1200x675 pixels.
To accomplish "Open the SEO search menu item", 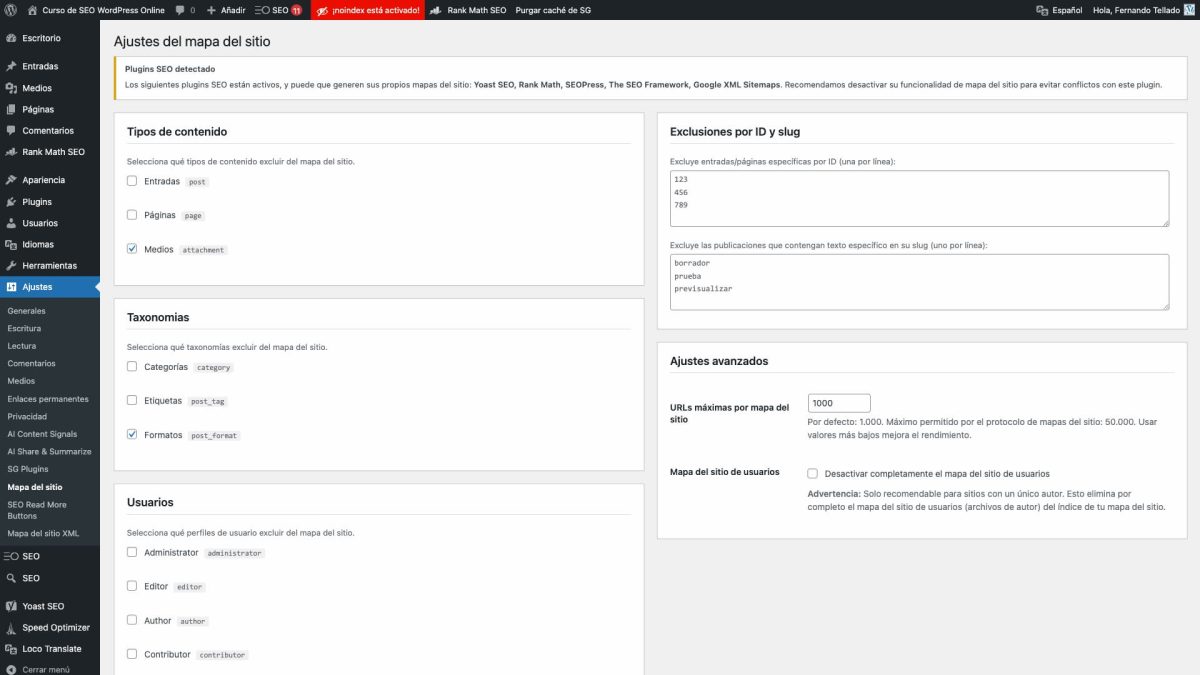I will 31,577.
